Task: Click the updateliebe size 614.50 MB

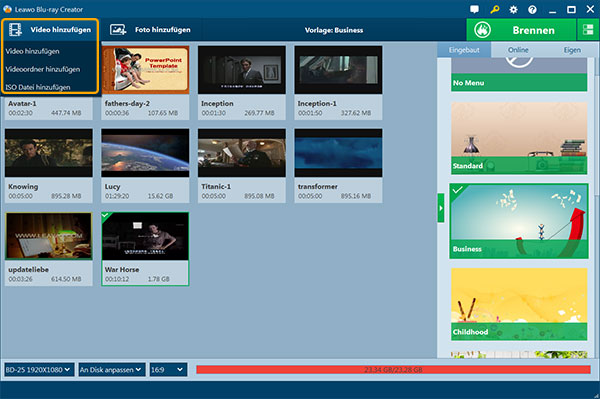Action: click(x=66, y=279)
